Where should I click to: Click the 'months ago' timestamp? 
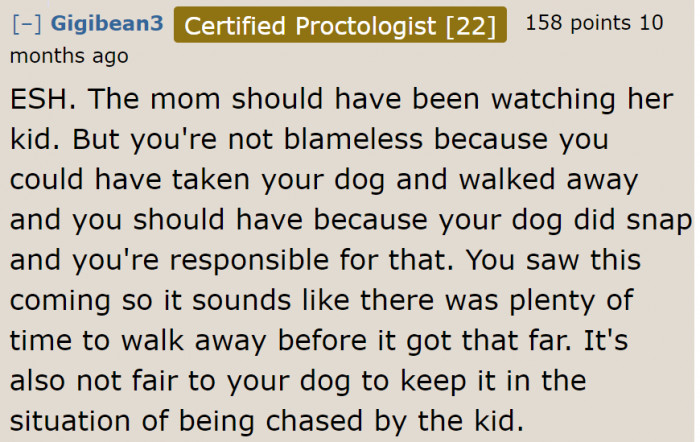(x=69, y=56)
